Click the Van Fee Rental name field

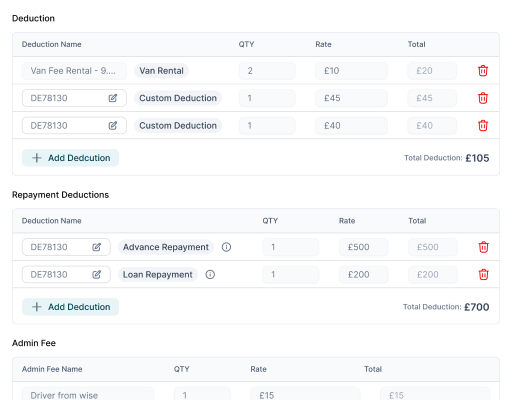tap(74, 71)
